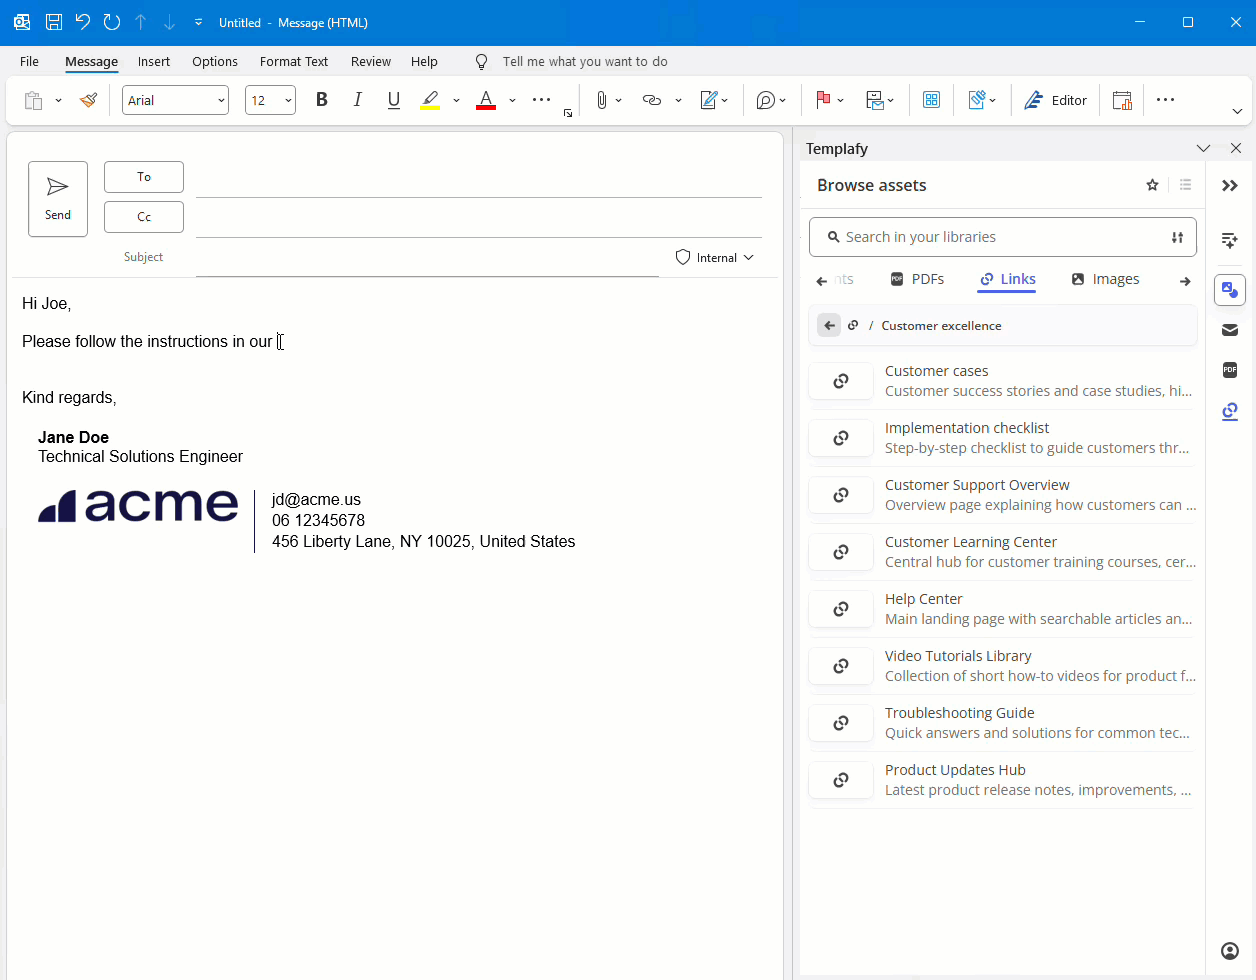Click the Insert Link chain icon
This screenshot has height=980, width=1256.
click(x=652, y=100)
